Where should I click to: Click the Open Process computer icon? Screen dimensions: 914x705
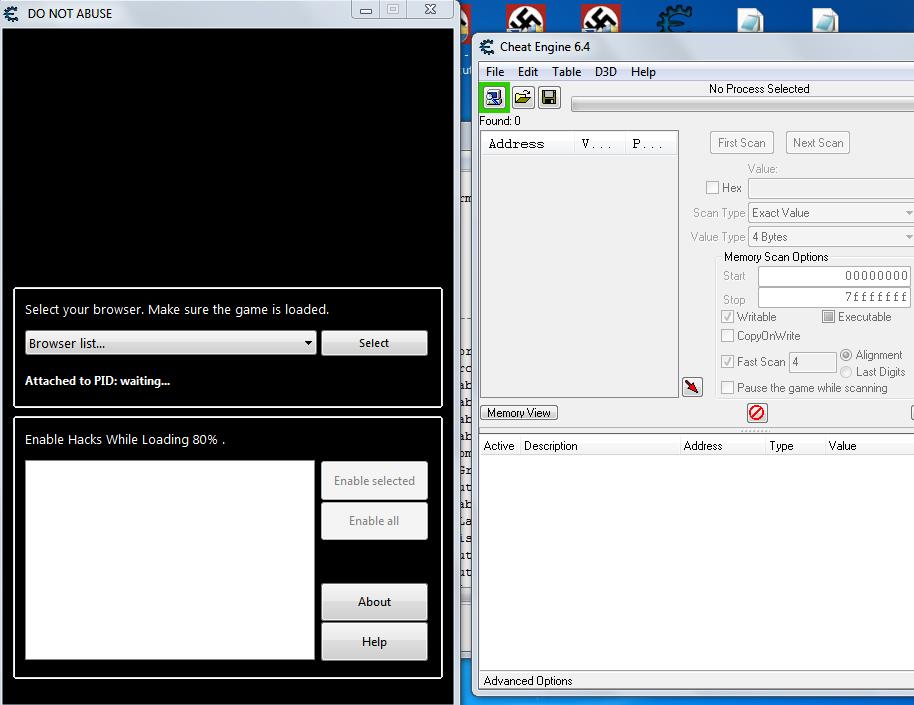[495, 97]
